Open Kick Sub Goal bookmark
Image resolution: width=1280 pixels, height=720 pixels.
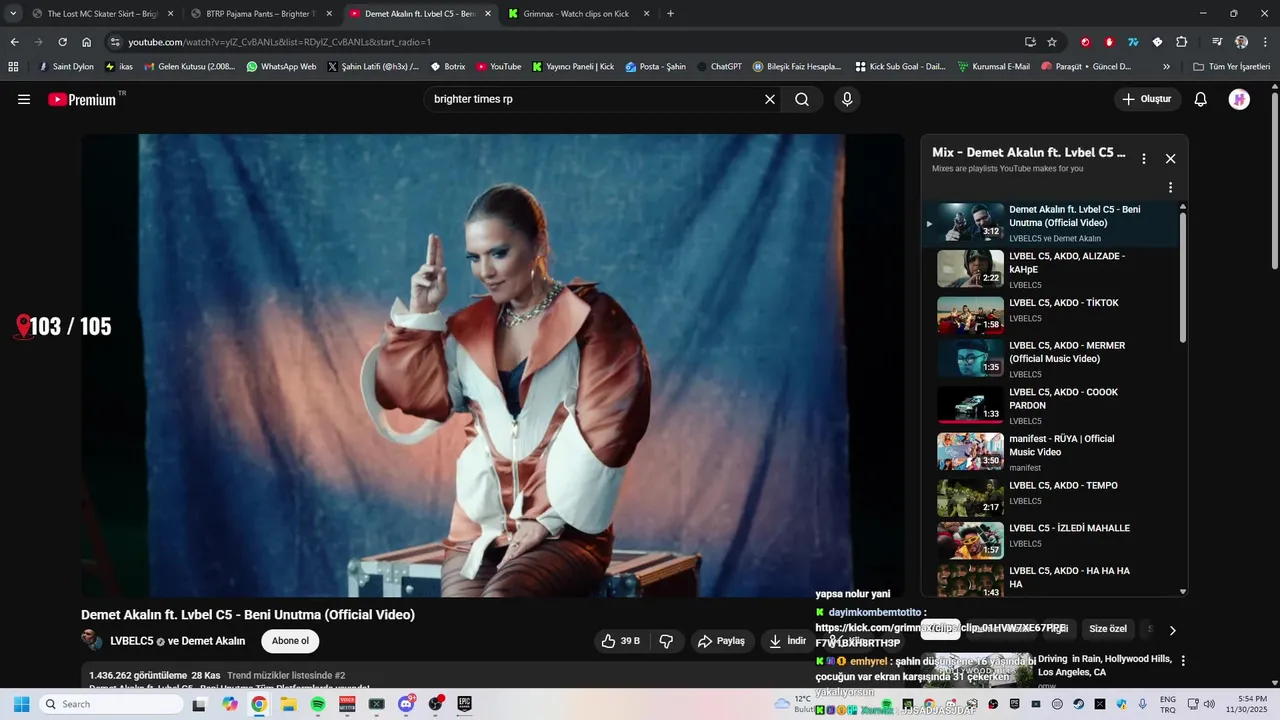coord(900,66)
